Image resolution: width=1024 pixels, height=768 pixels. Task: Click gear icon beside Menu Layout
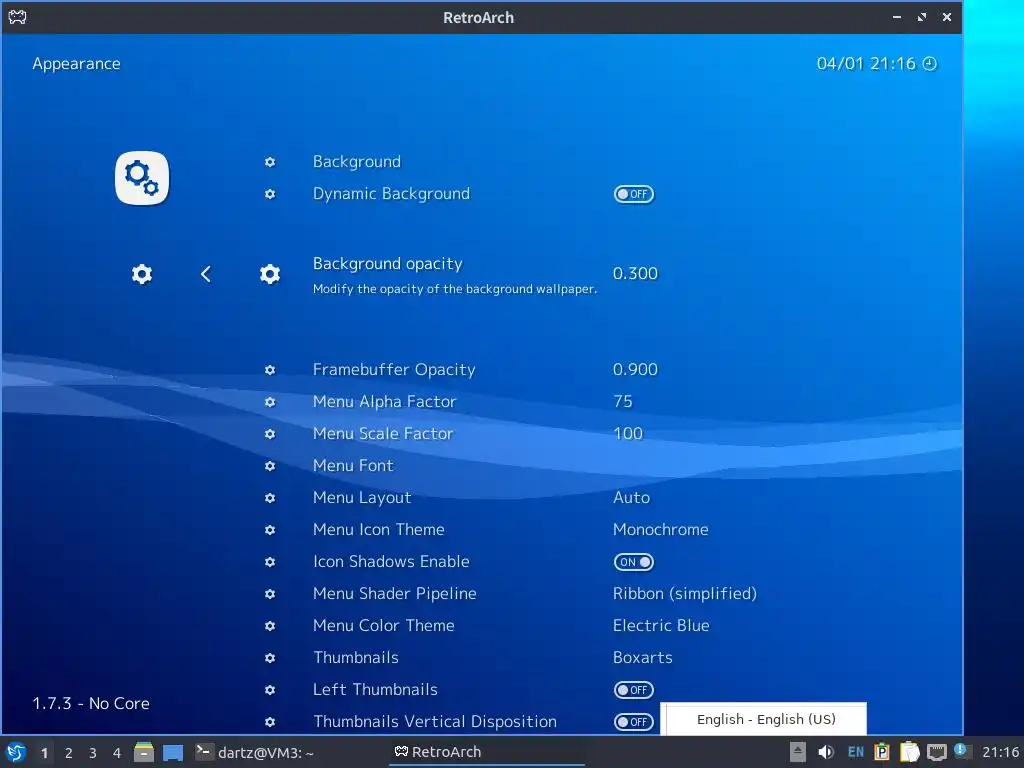[270, 498]
